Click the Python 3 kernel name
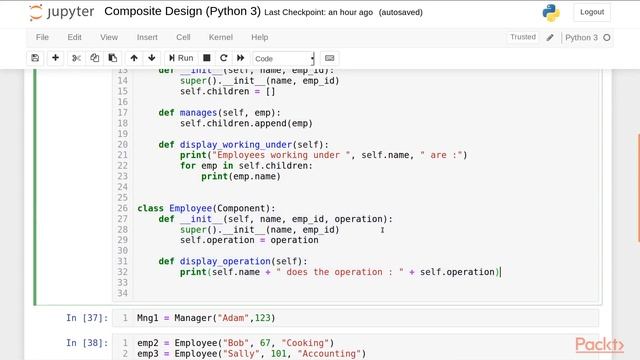 [x=581, y=38]
